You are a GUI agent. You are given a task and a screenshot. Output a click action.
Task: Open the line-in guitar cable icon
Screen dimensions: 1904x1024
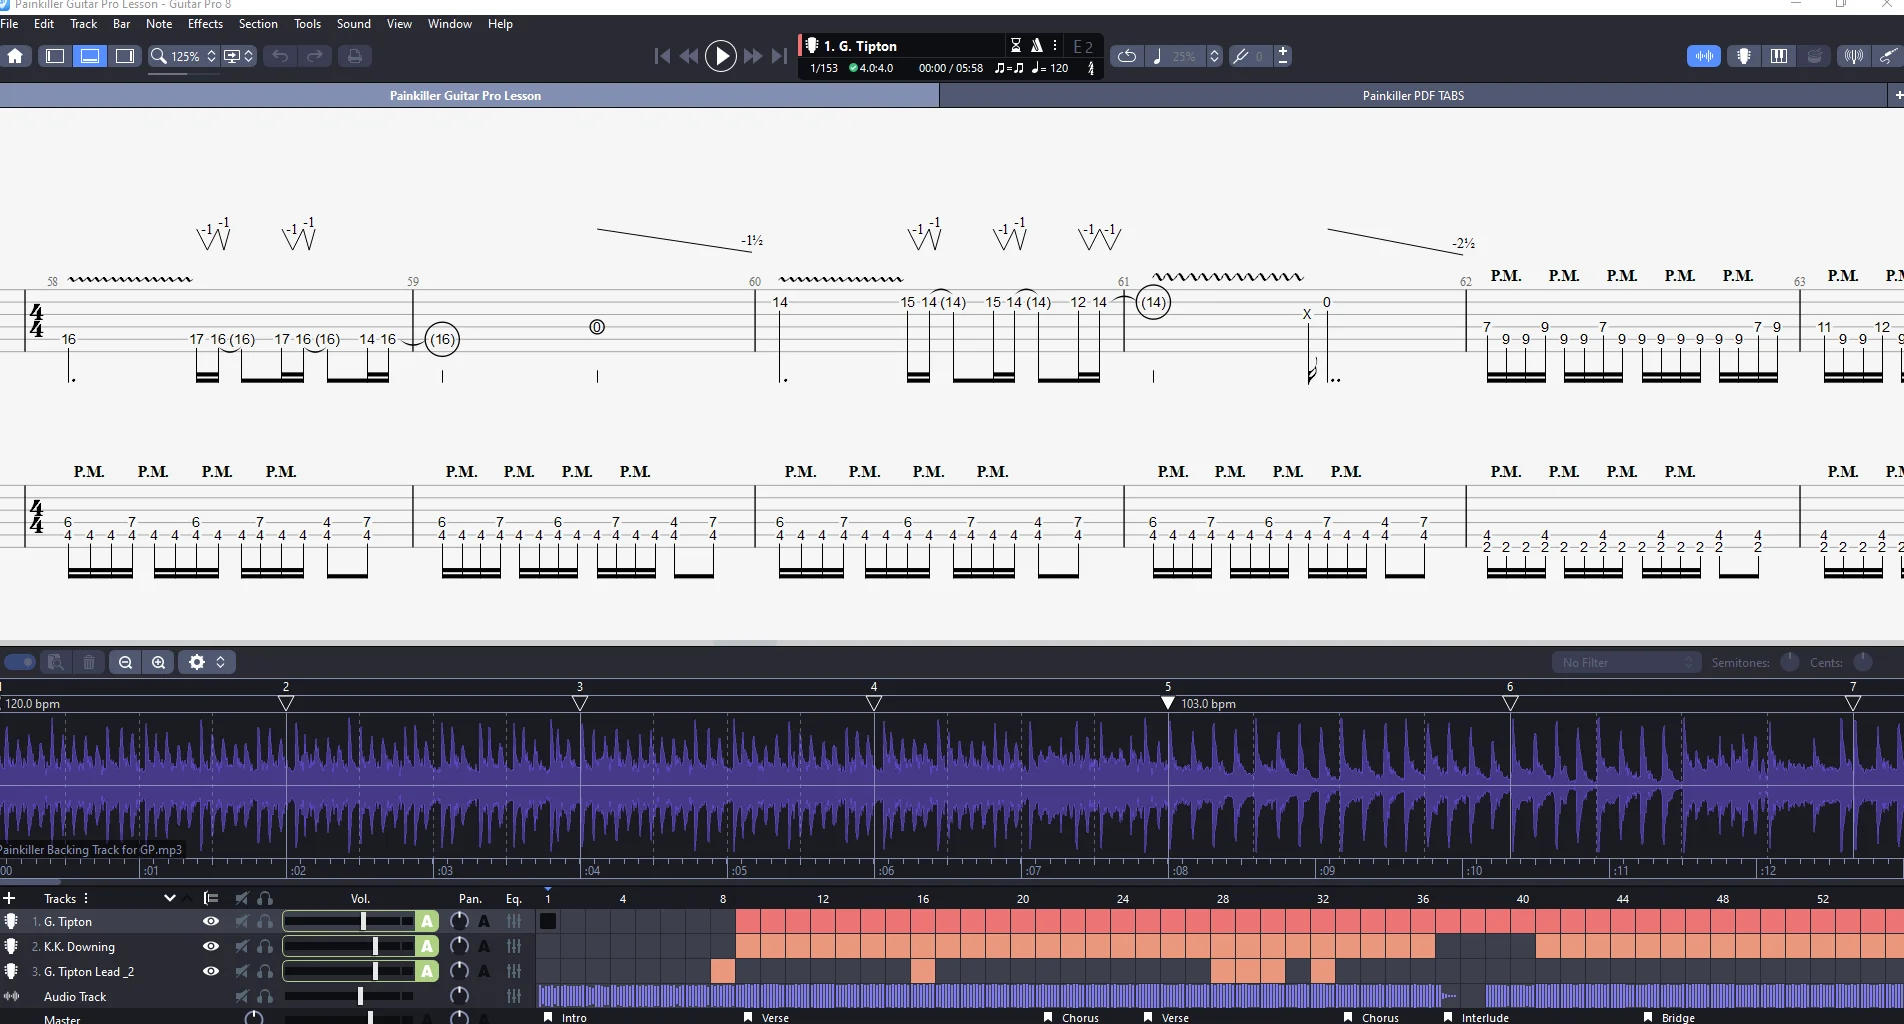[x=1888, y=56]
